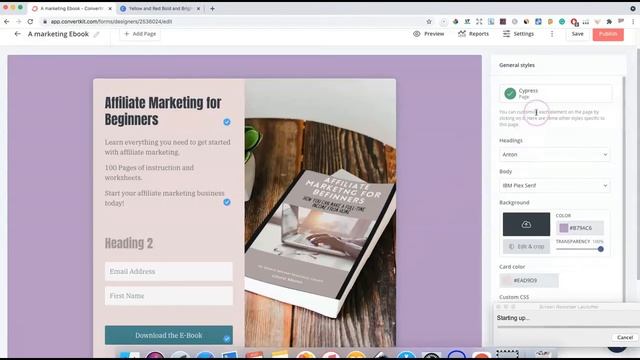Click the red extension icon with a badge
Screen dimensions: 640x360
click(574, 22)
